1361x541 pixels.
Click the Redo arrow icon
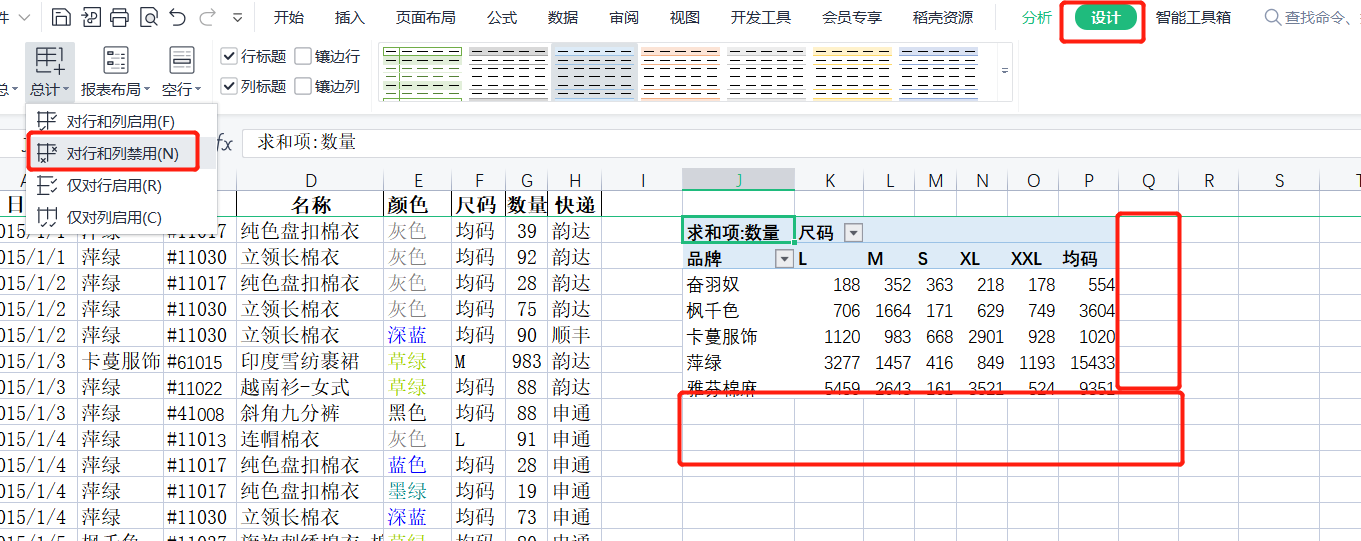[x=208, y=17]
